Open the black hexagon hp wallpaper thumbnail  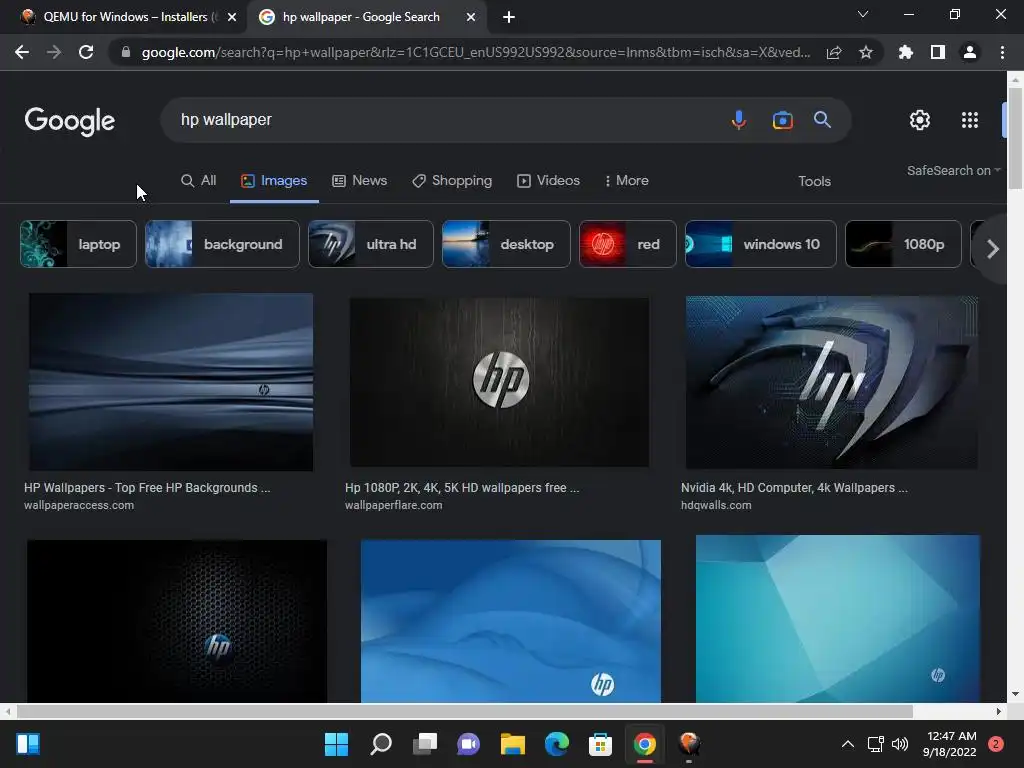tap(177, 621)
